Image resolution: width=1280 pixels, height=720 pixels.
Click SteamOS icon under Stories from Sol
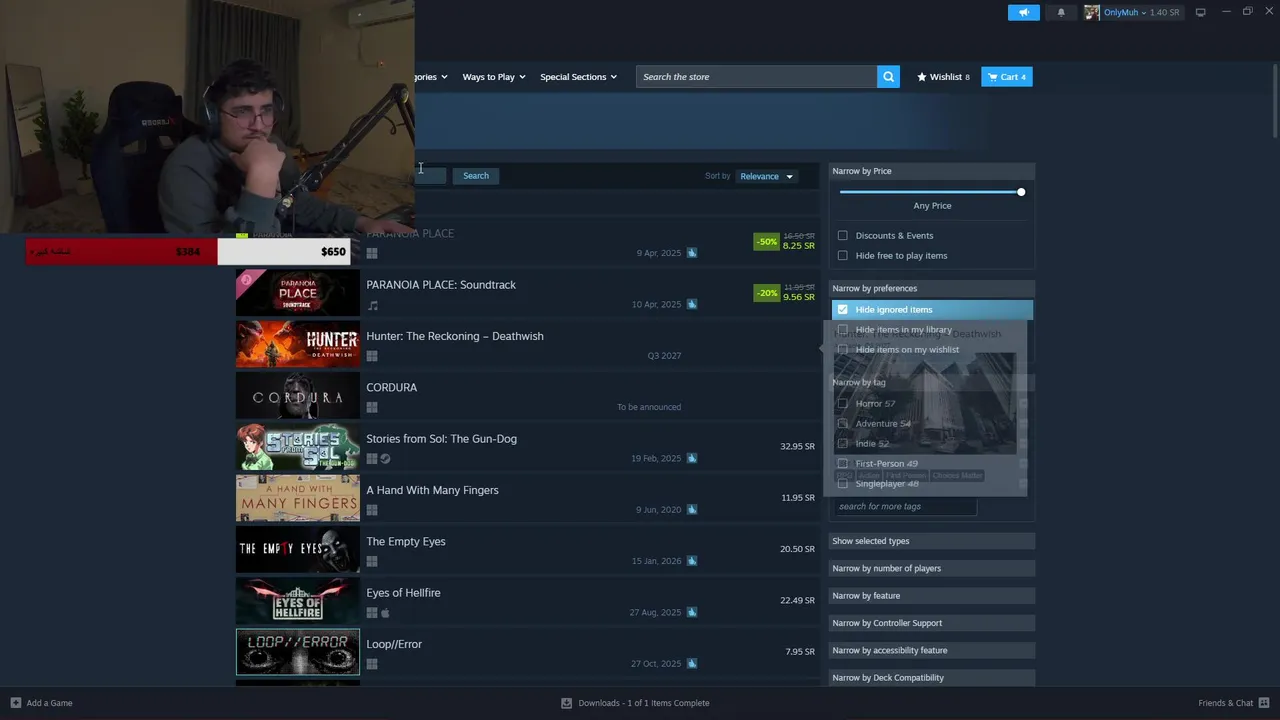tap(385, 459)
